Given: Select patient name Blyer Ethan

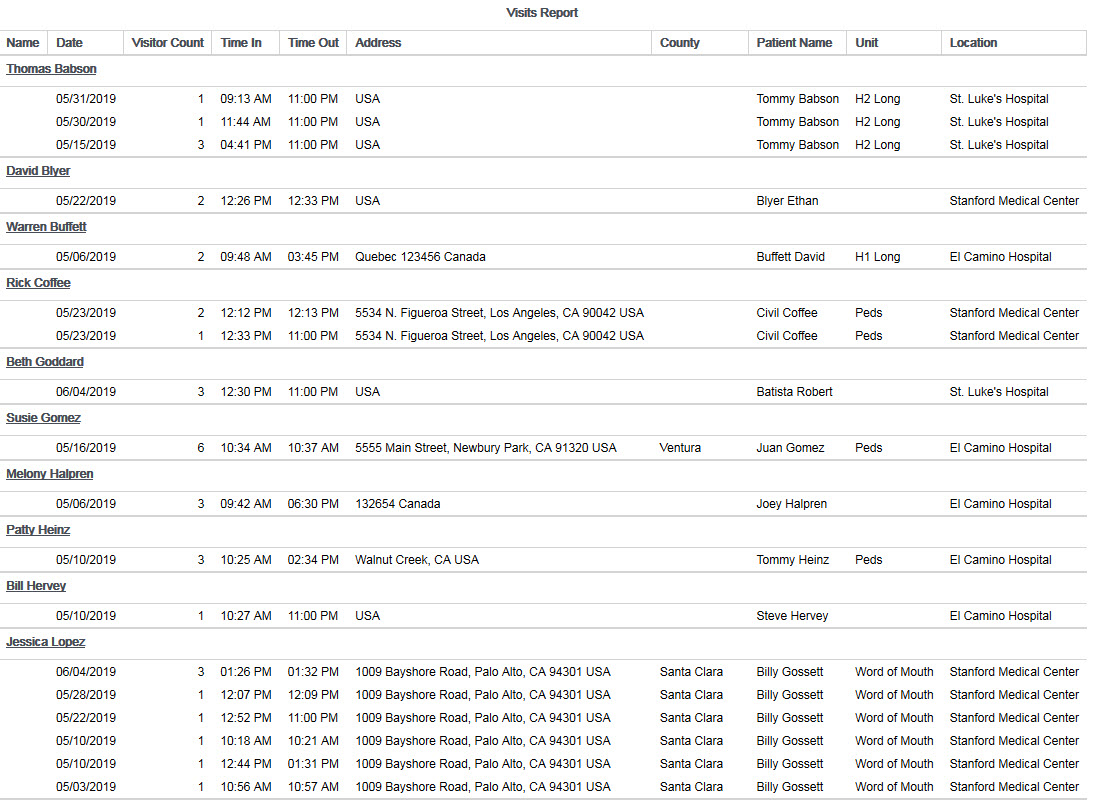Looking at the screenshot, I should click(x=787, y=201).
